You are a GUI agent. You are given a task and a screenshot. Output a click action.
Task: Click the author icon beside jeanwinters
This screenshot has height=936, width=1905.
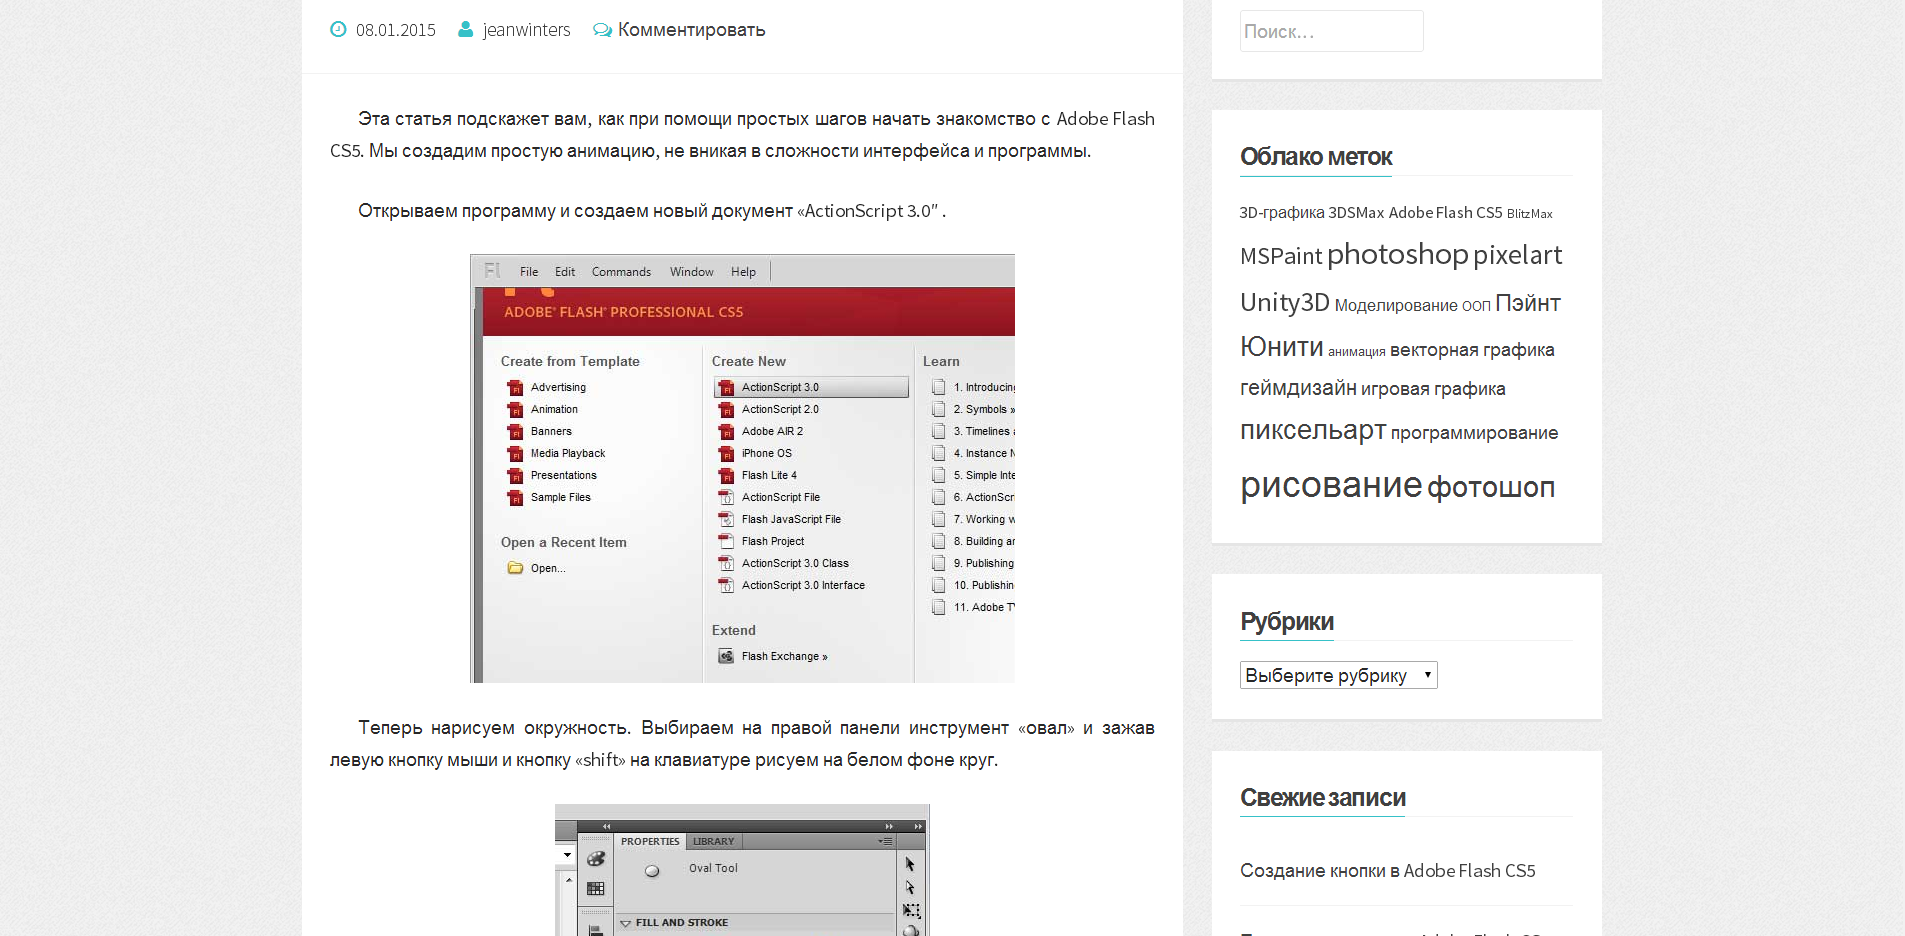tap(465, 30)
